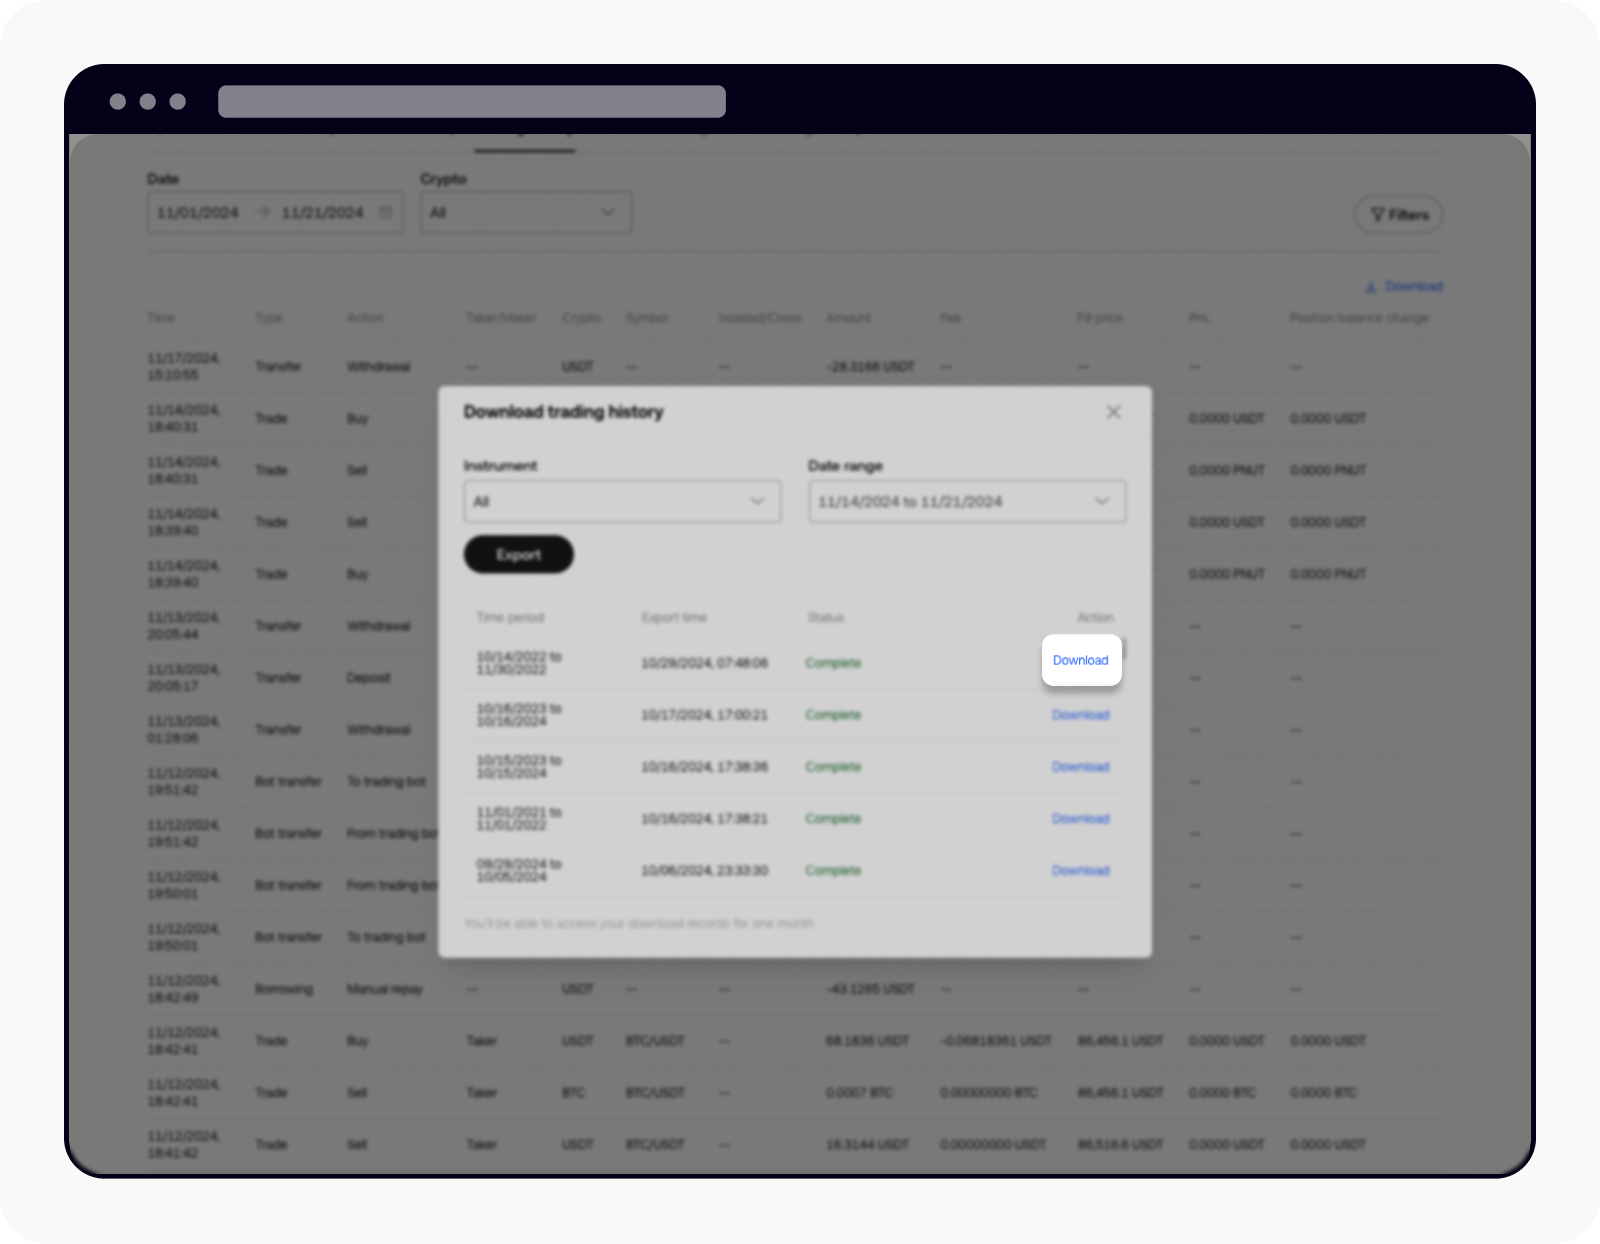The image size is (1600, 1244).
Task: Click the Isolated/Cross column header
Action: [x=760, y=318]
